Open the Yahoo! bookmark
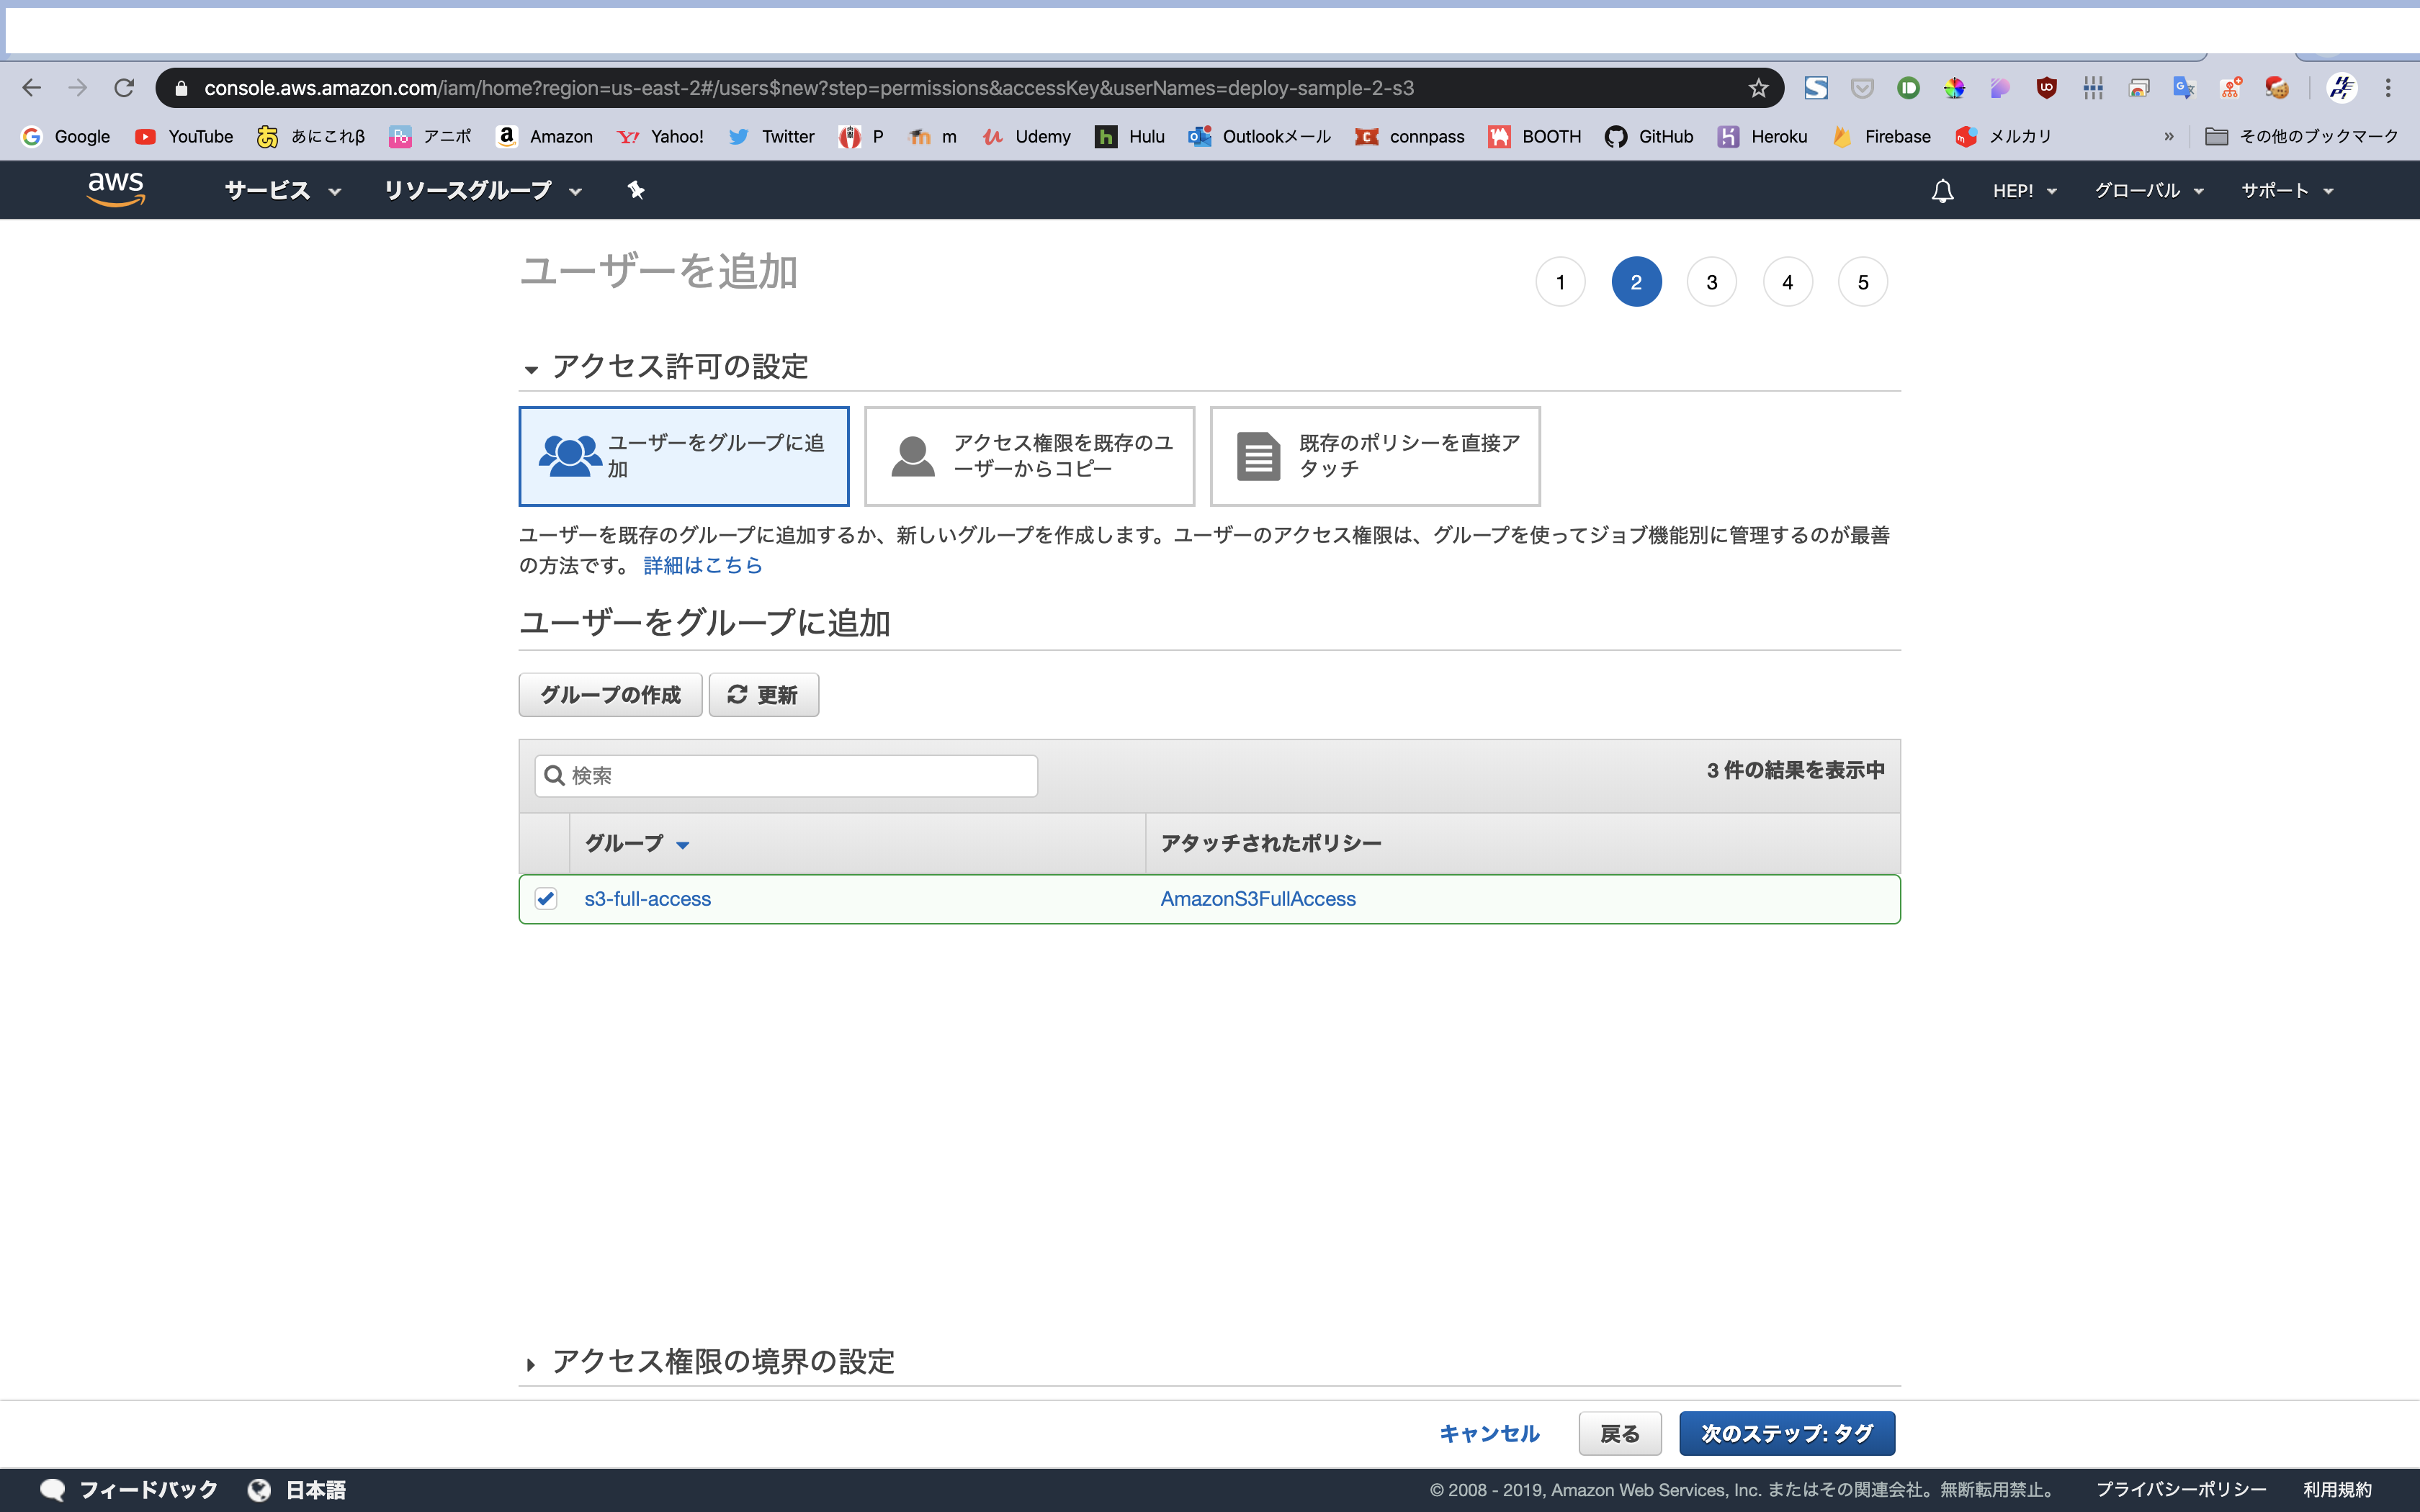This screenshot has height=1512, width=2420. coord(660,136)
